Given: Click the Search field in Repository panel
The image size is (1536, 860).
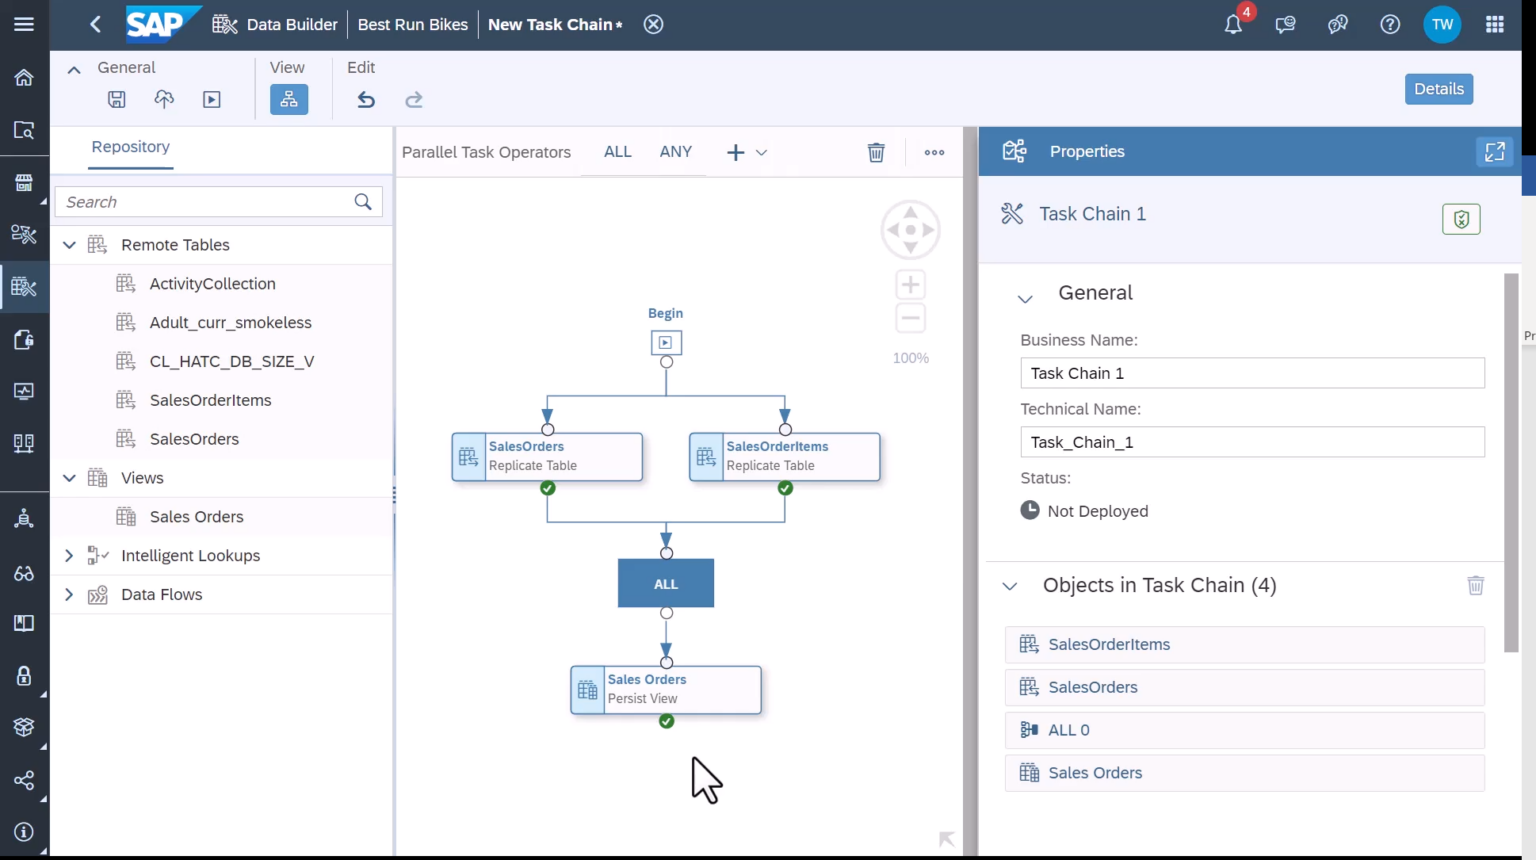Looking at the screenshot, I should (200, 201).
